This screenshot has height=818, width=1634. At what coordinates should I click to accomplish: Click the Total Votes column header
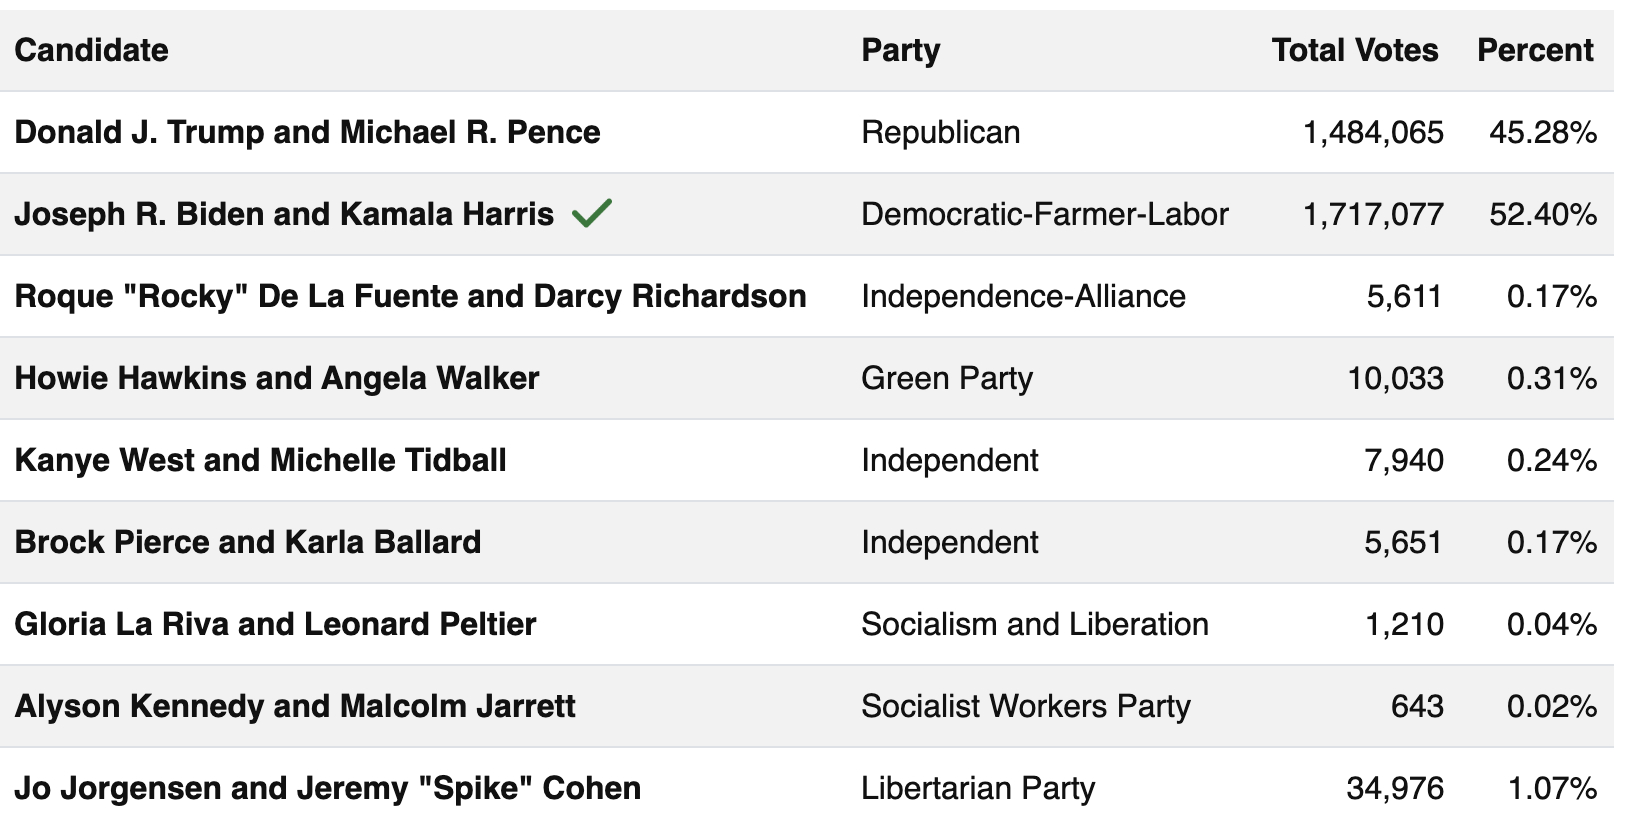(1354, 50)
